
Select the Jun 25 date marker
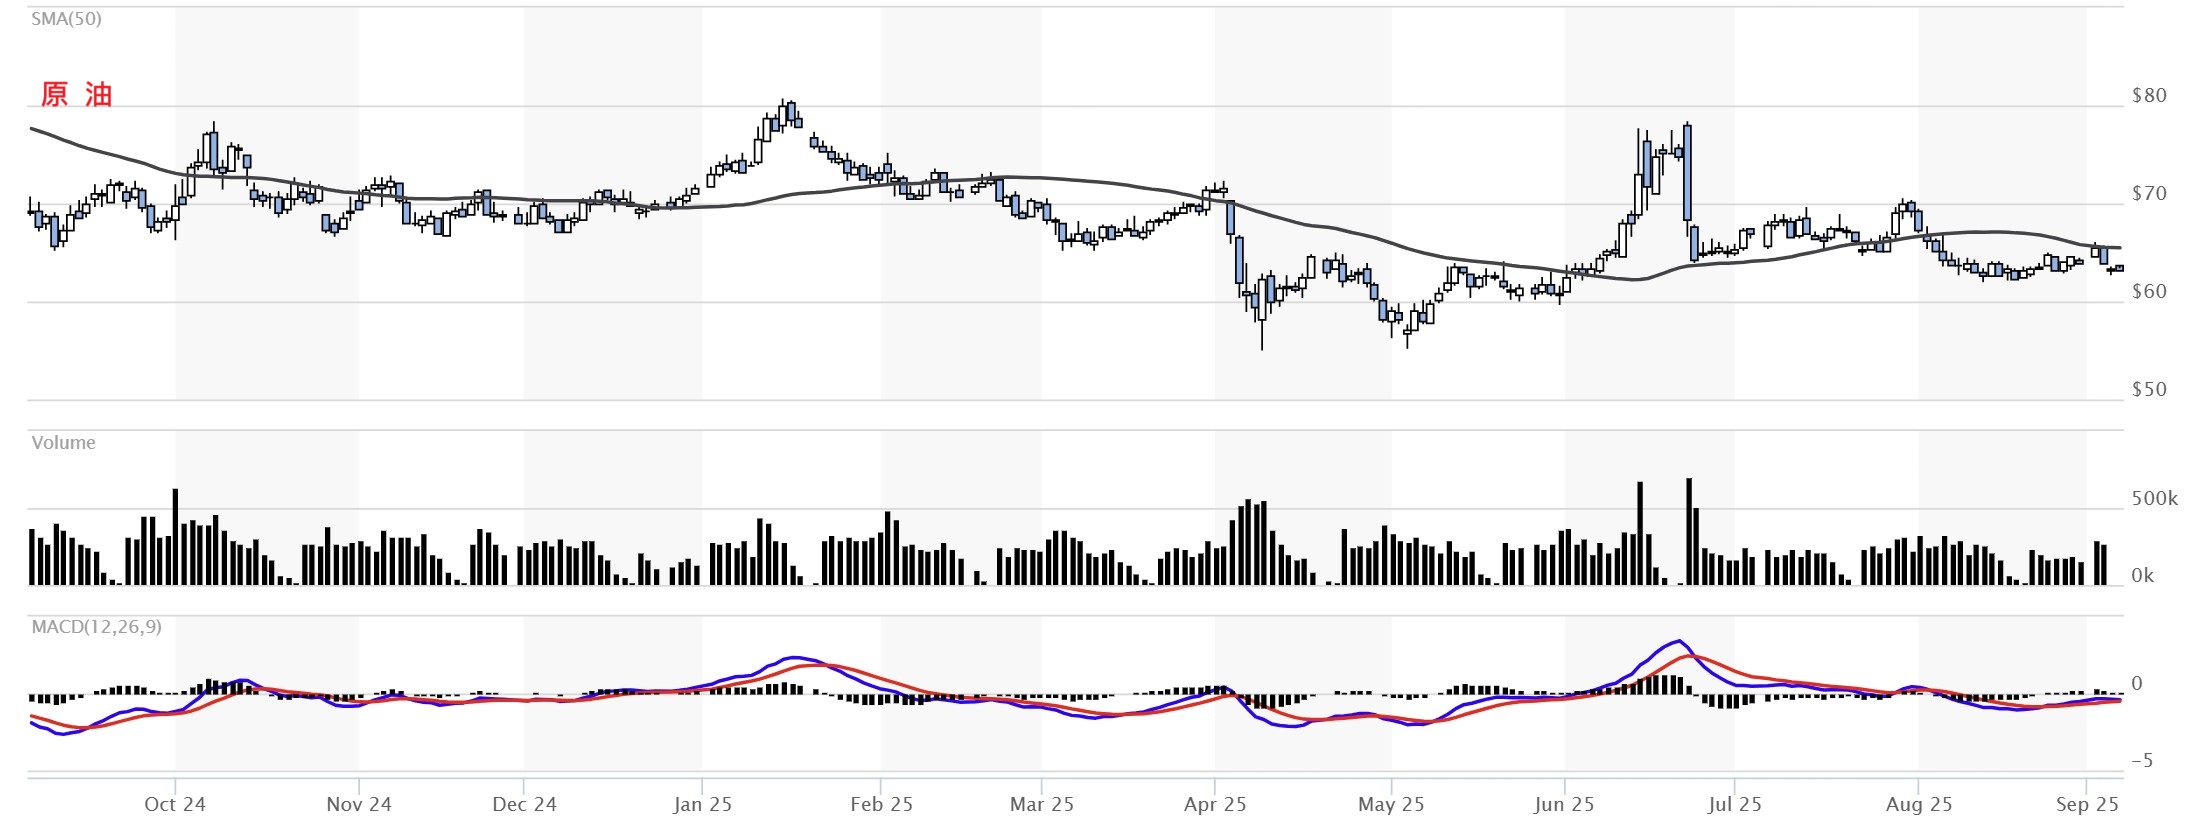coord(1564,805)
